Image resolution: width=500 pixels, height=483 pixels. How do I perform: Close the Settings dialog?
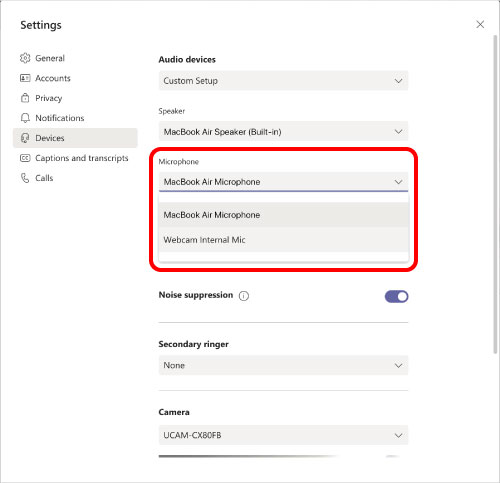(480, 24)
